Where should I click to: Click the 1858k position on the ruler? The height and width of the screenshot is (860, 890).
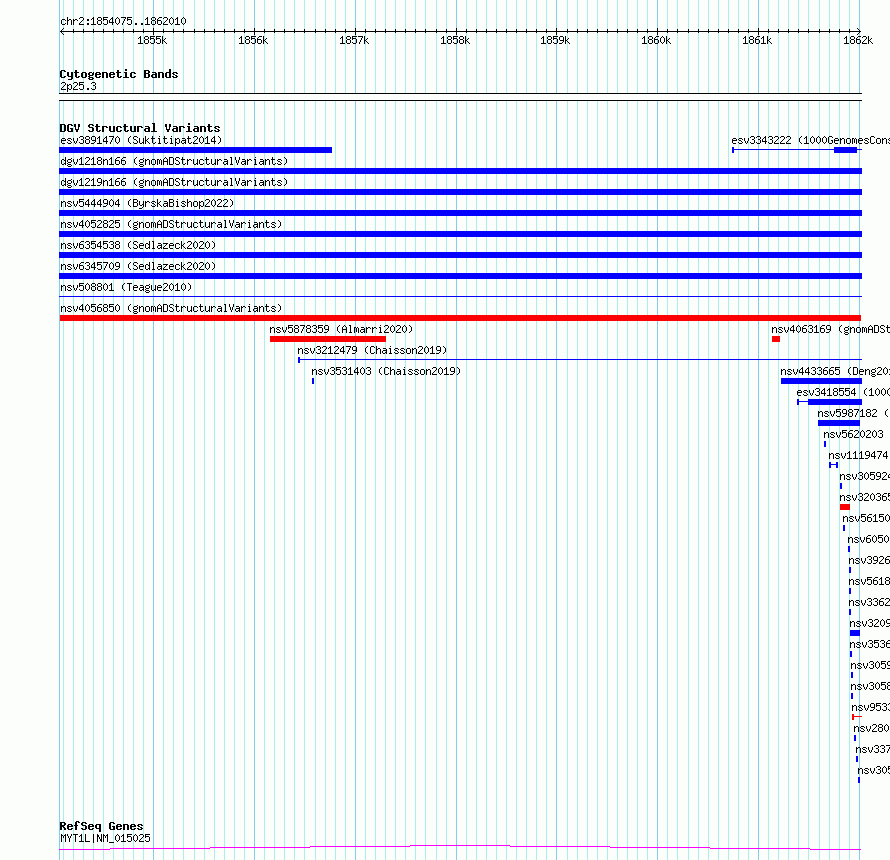(x=455, y=40)
